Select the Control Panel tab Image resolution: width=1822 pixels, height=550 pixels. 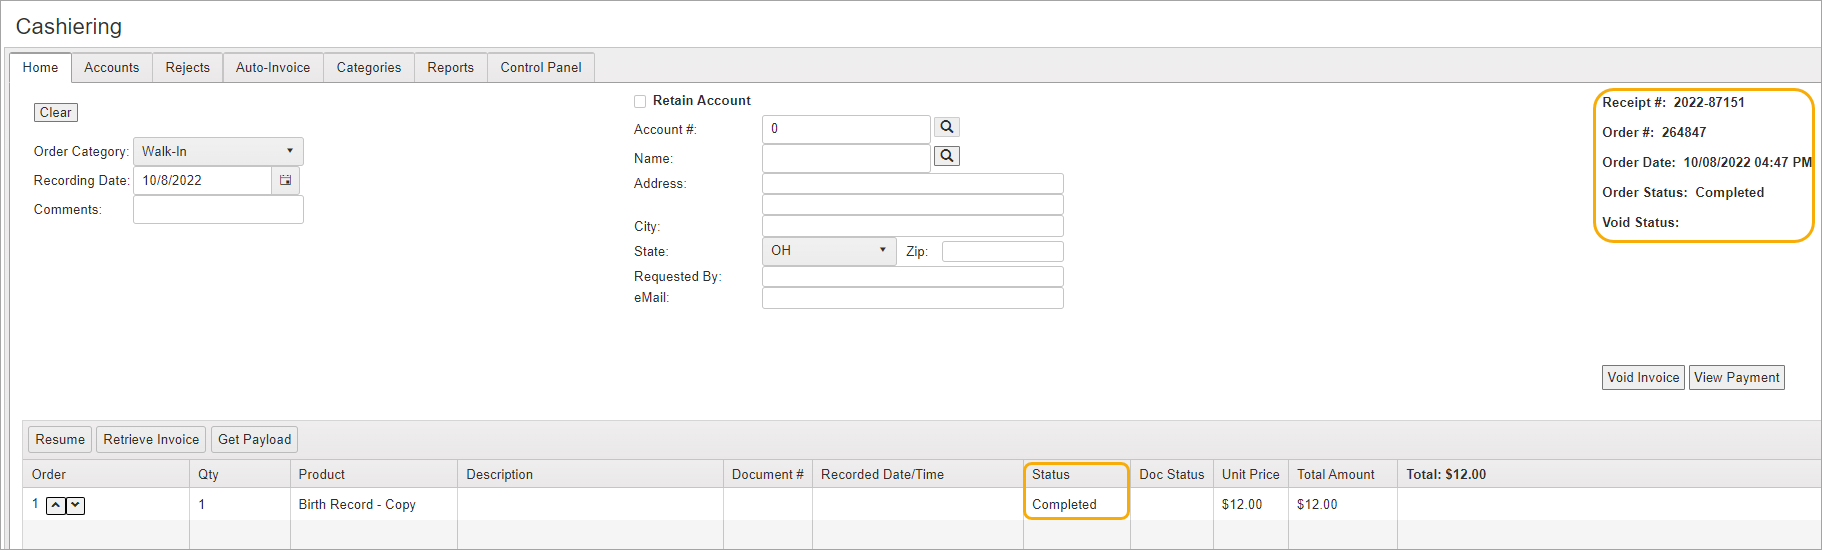(540, 68)
